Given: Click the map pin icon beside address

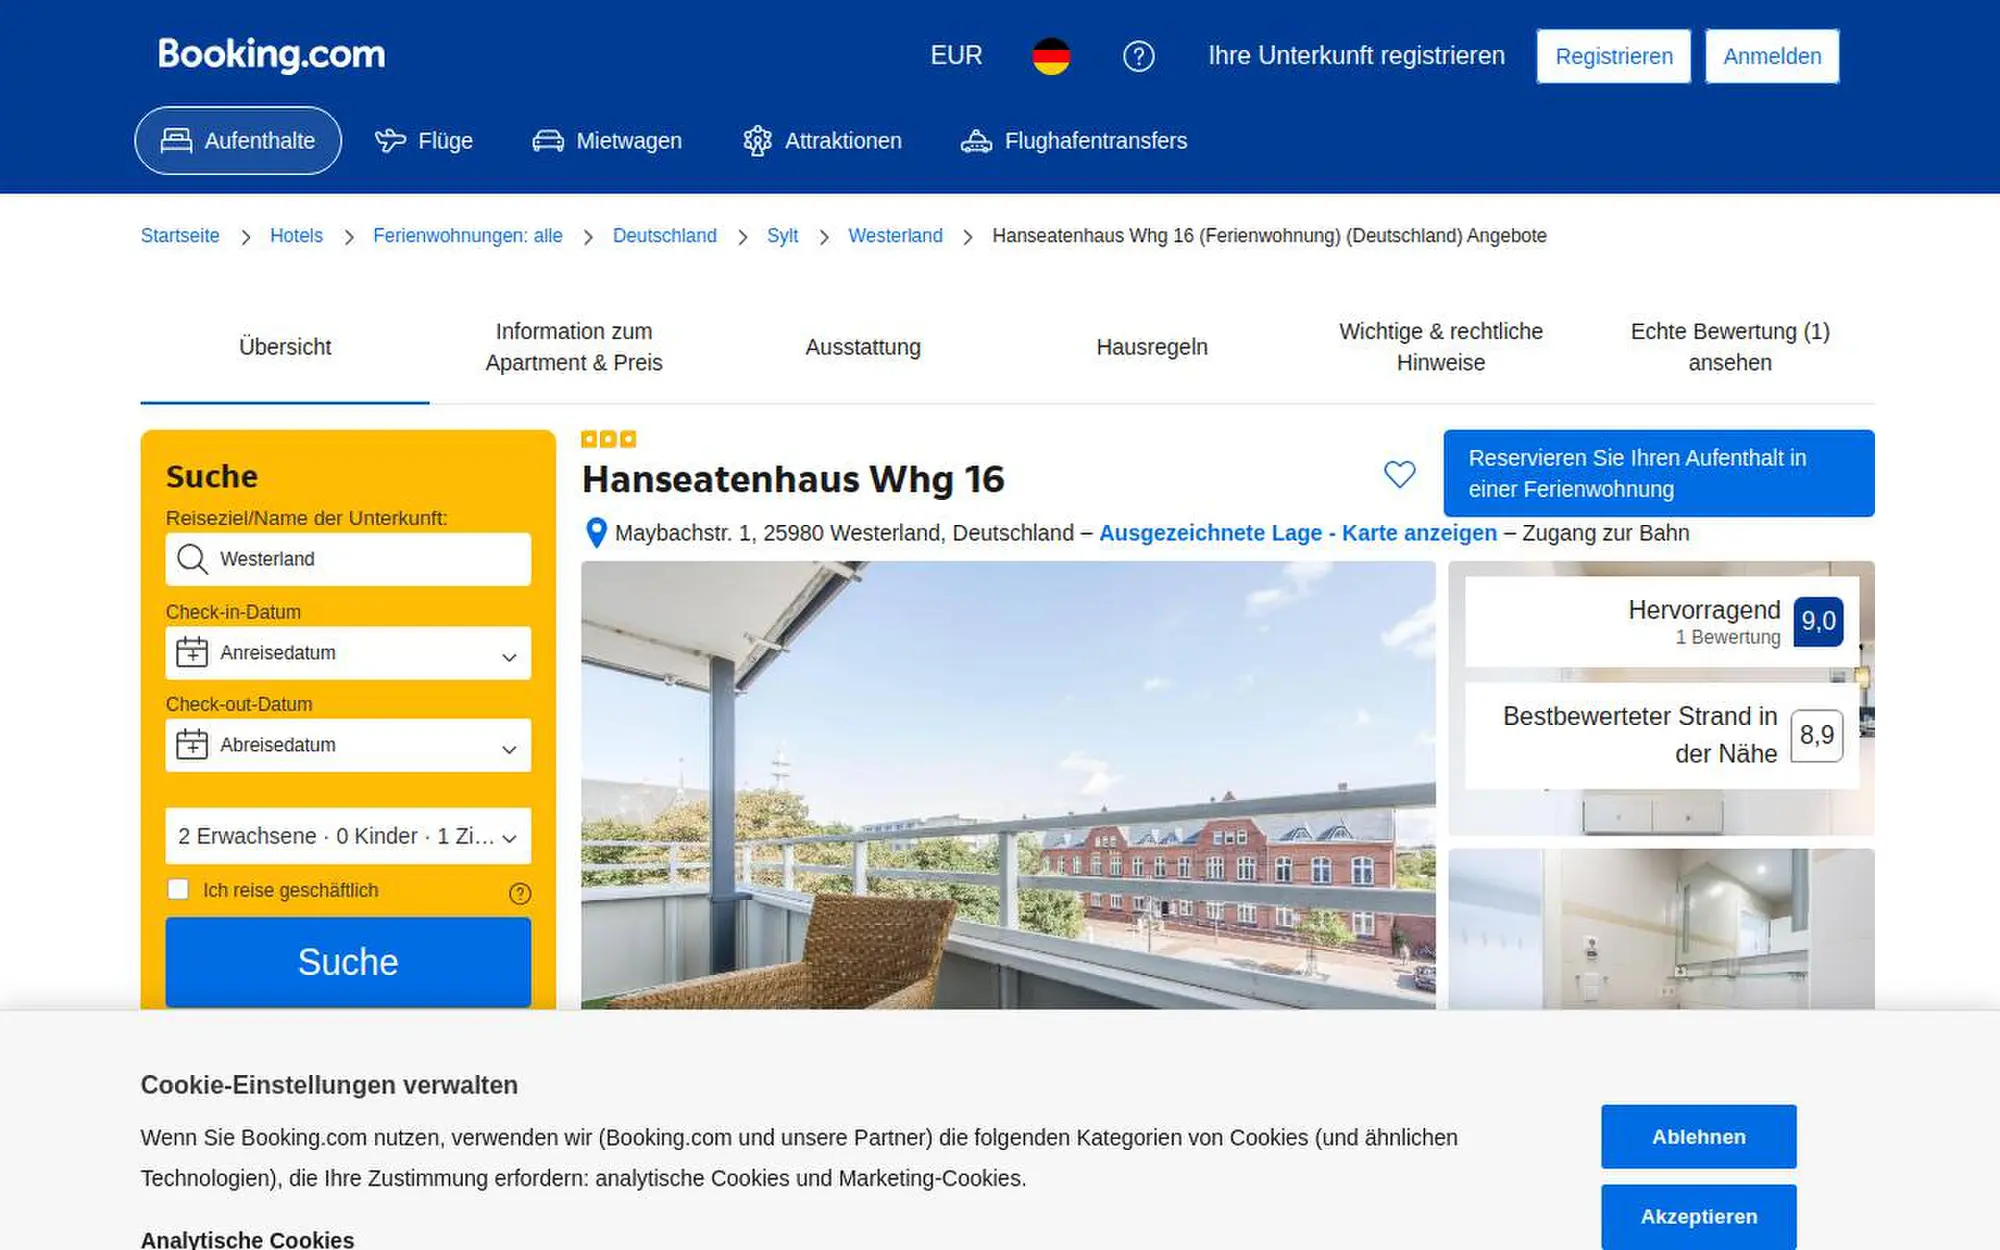Looking at the screenshot, I should tap(596, 533).
